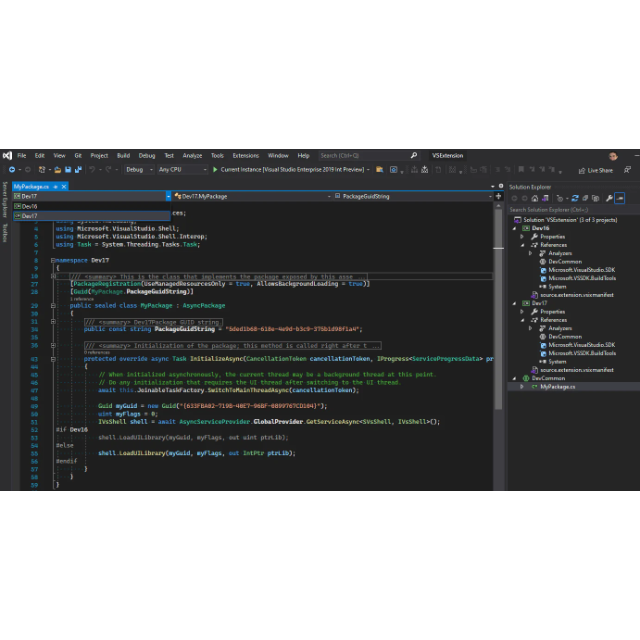Open dropdown arrow next to Current Instance
The image size is (640, 640).
click(x=368, y=170)
